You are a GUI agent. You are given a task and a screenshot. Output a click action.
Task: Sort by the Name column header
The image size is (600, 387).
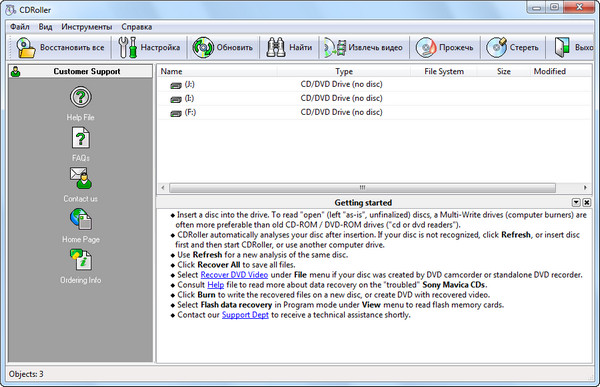click(217, 72)
